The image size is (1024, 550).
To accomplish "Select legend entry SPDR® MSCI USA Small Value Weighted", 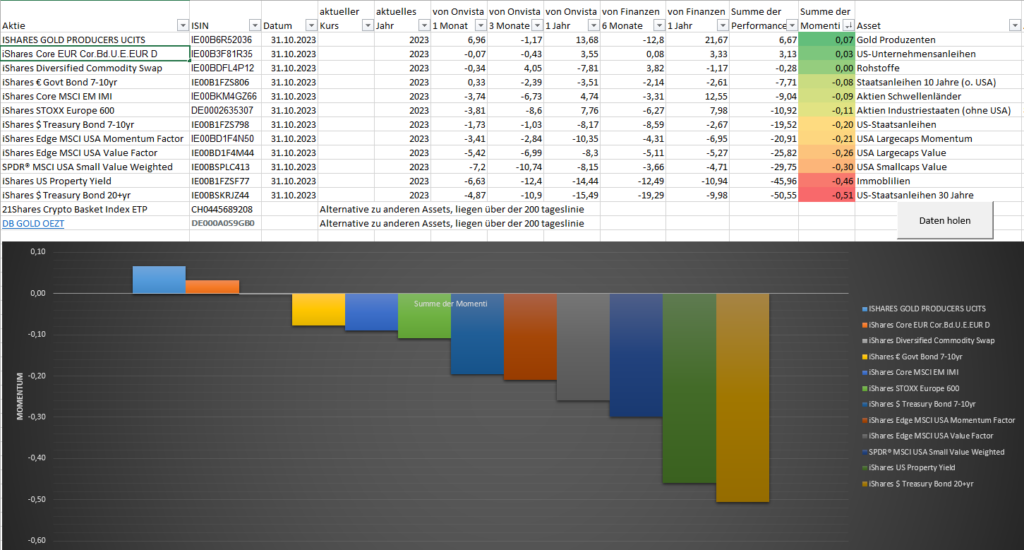I will (933, 452).
